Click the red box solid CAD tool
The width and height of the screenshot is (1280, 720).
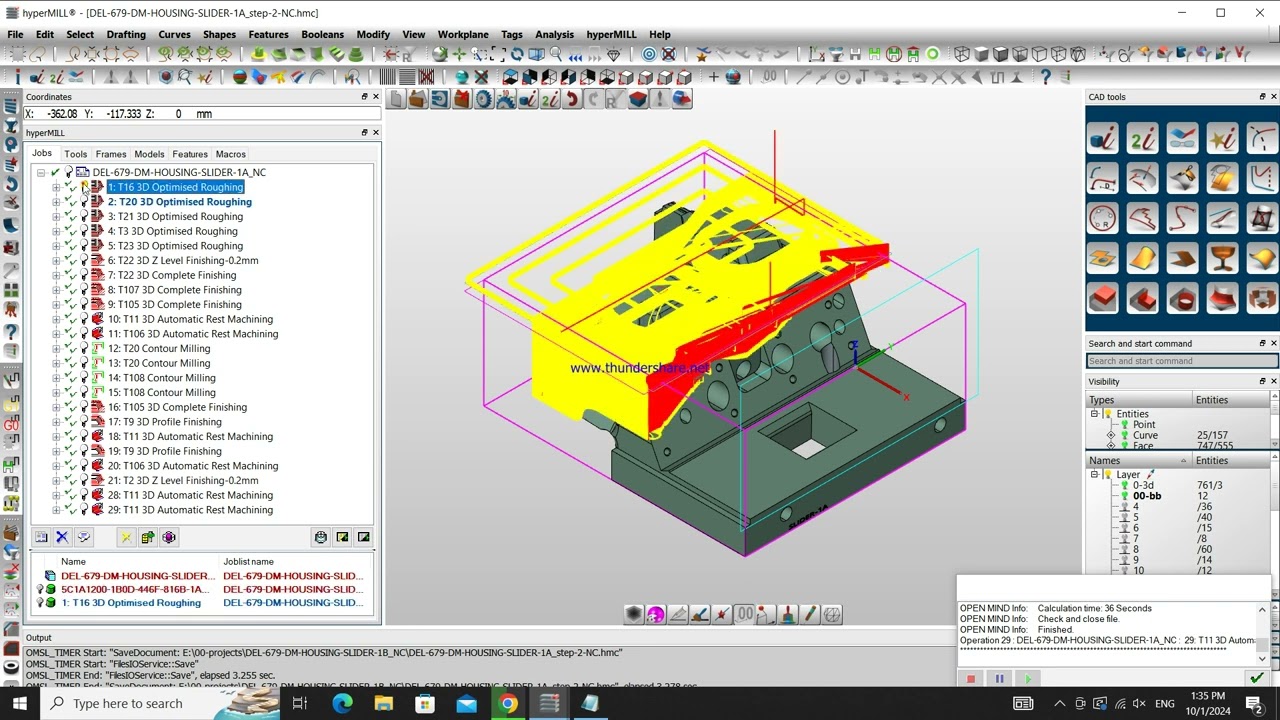1103,298
